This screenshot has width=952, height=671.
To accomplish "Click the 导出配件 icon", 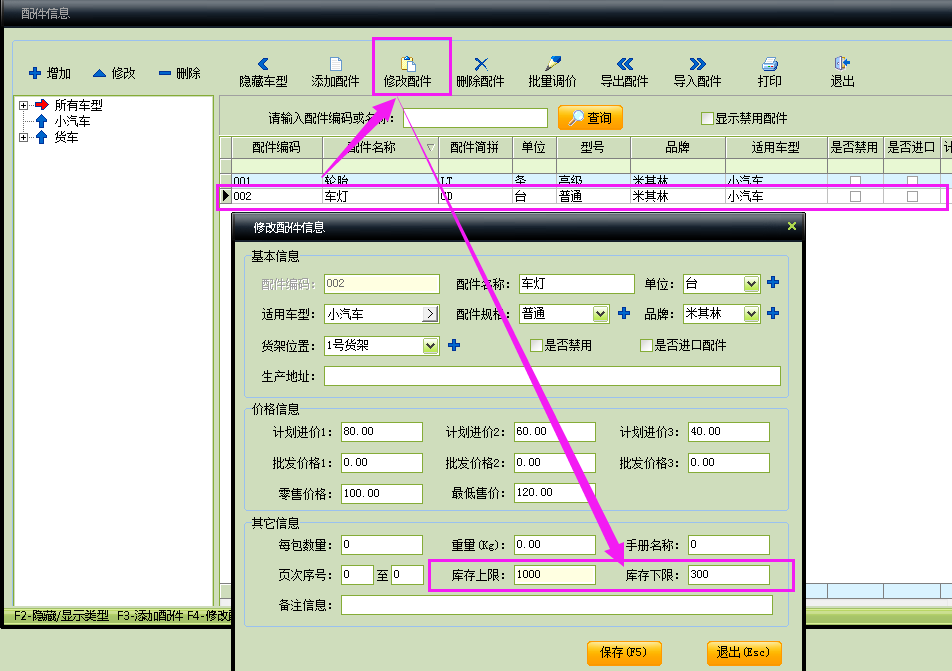I will tap(624, 64).
